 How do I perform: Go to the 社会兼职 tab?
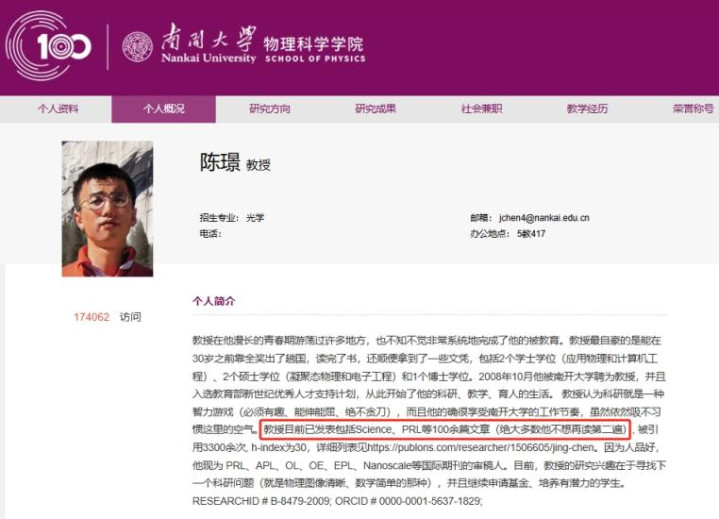(x=481, y=109)
